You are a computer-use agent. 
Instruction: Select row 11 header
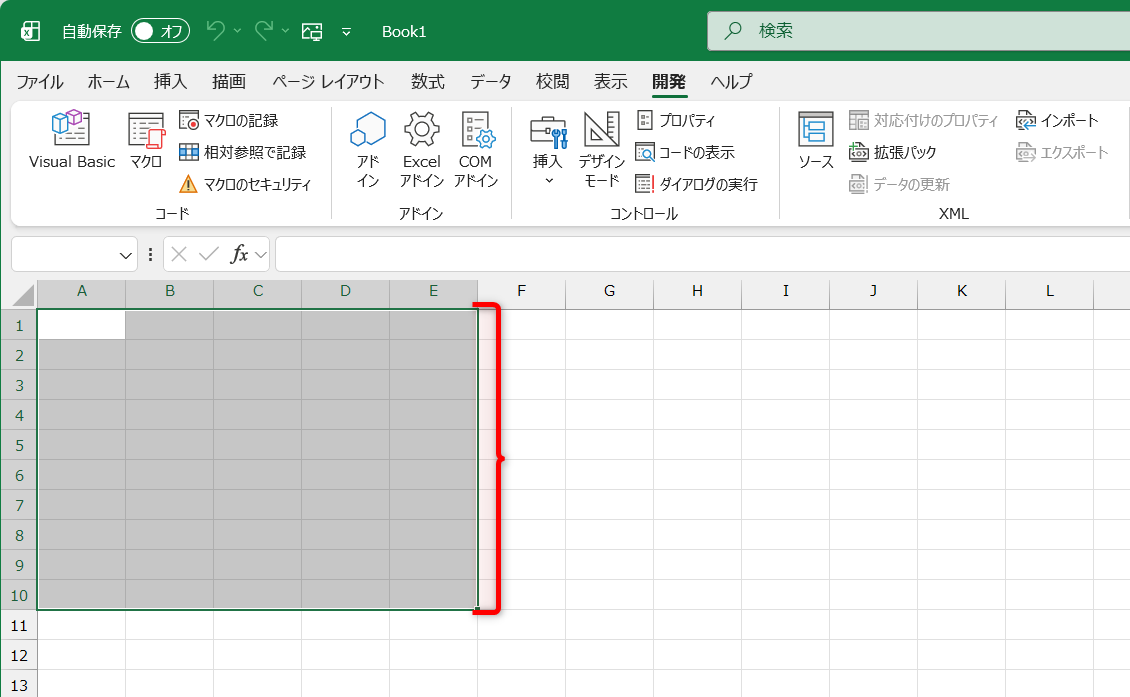(19, 626)
